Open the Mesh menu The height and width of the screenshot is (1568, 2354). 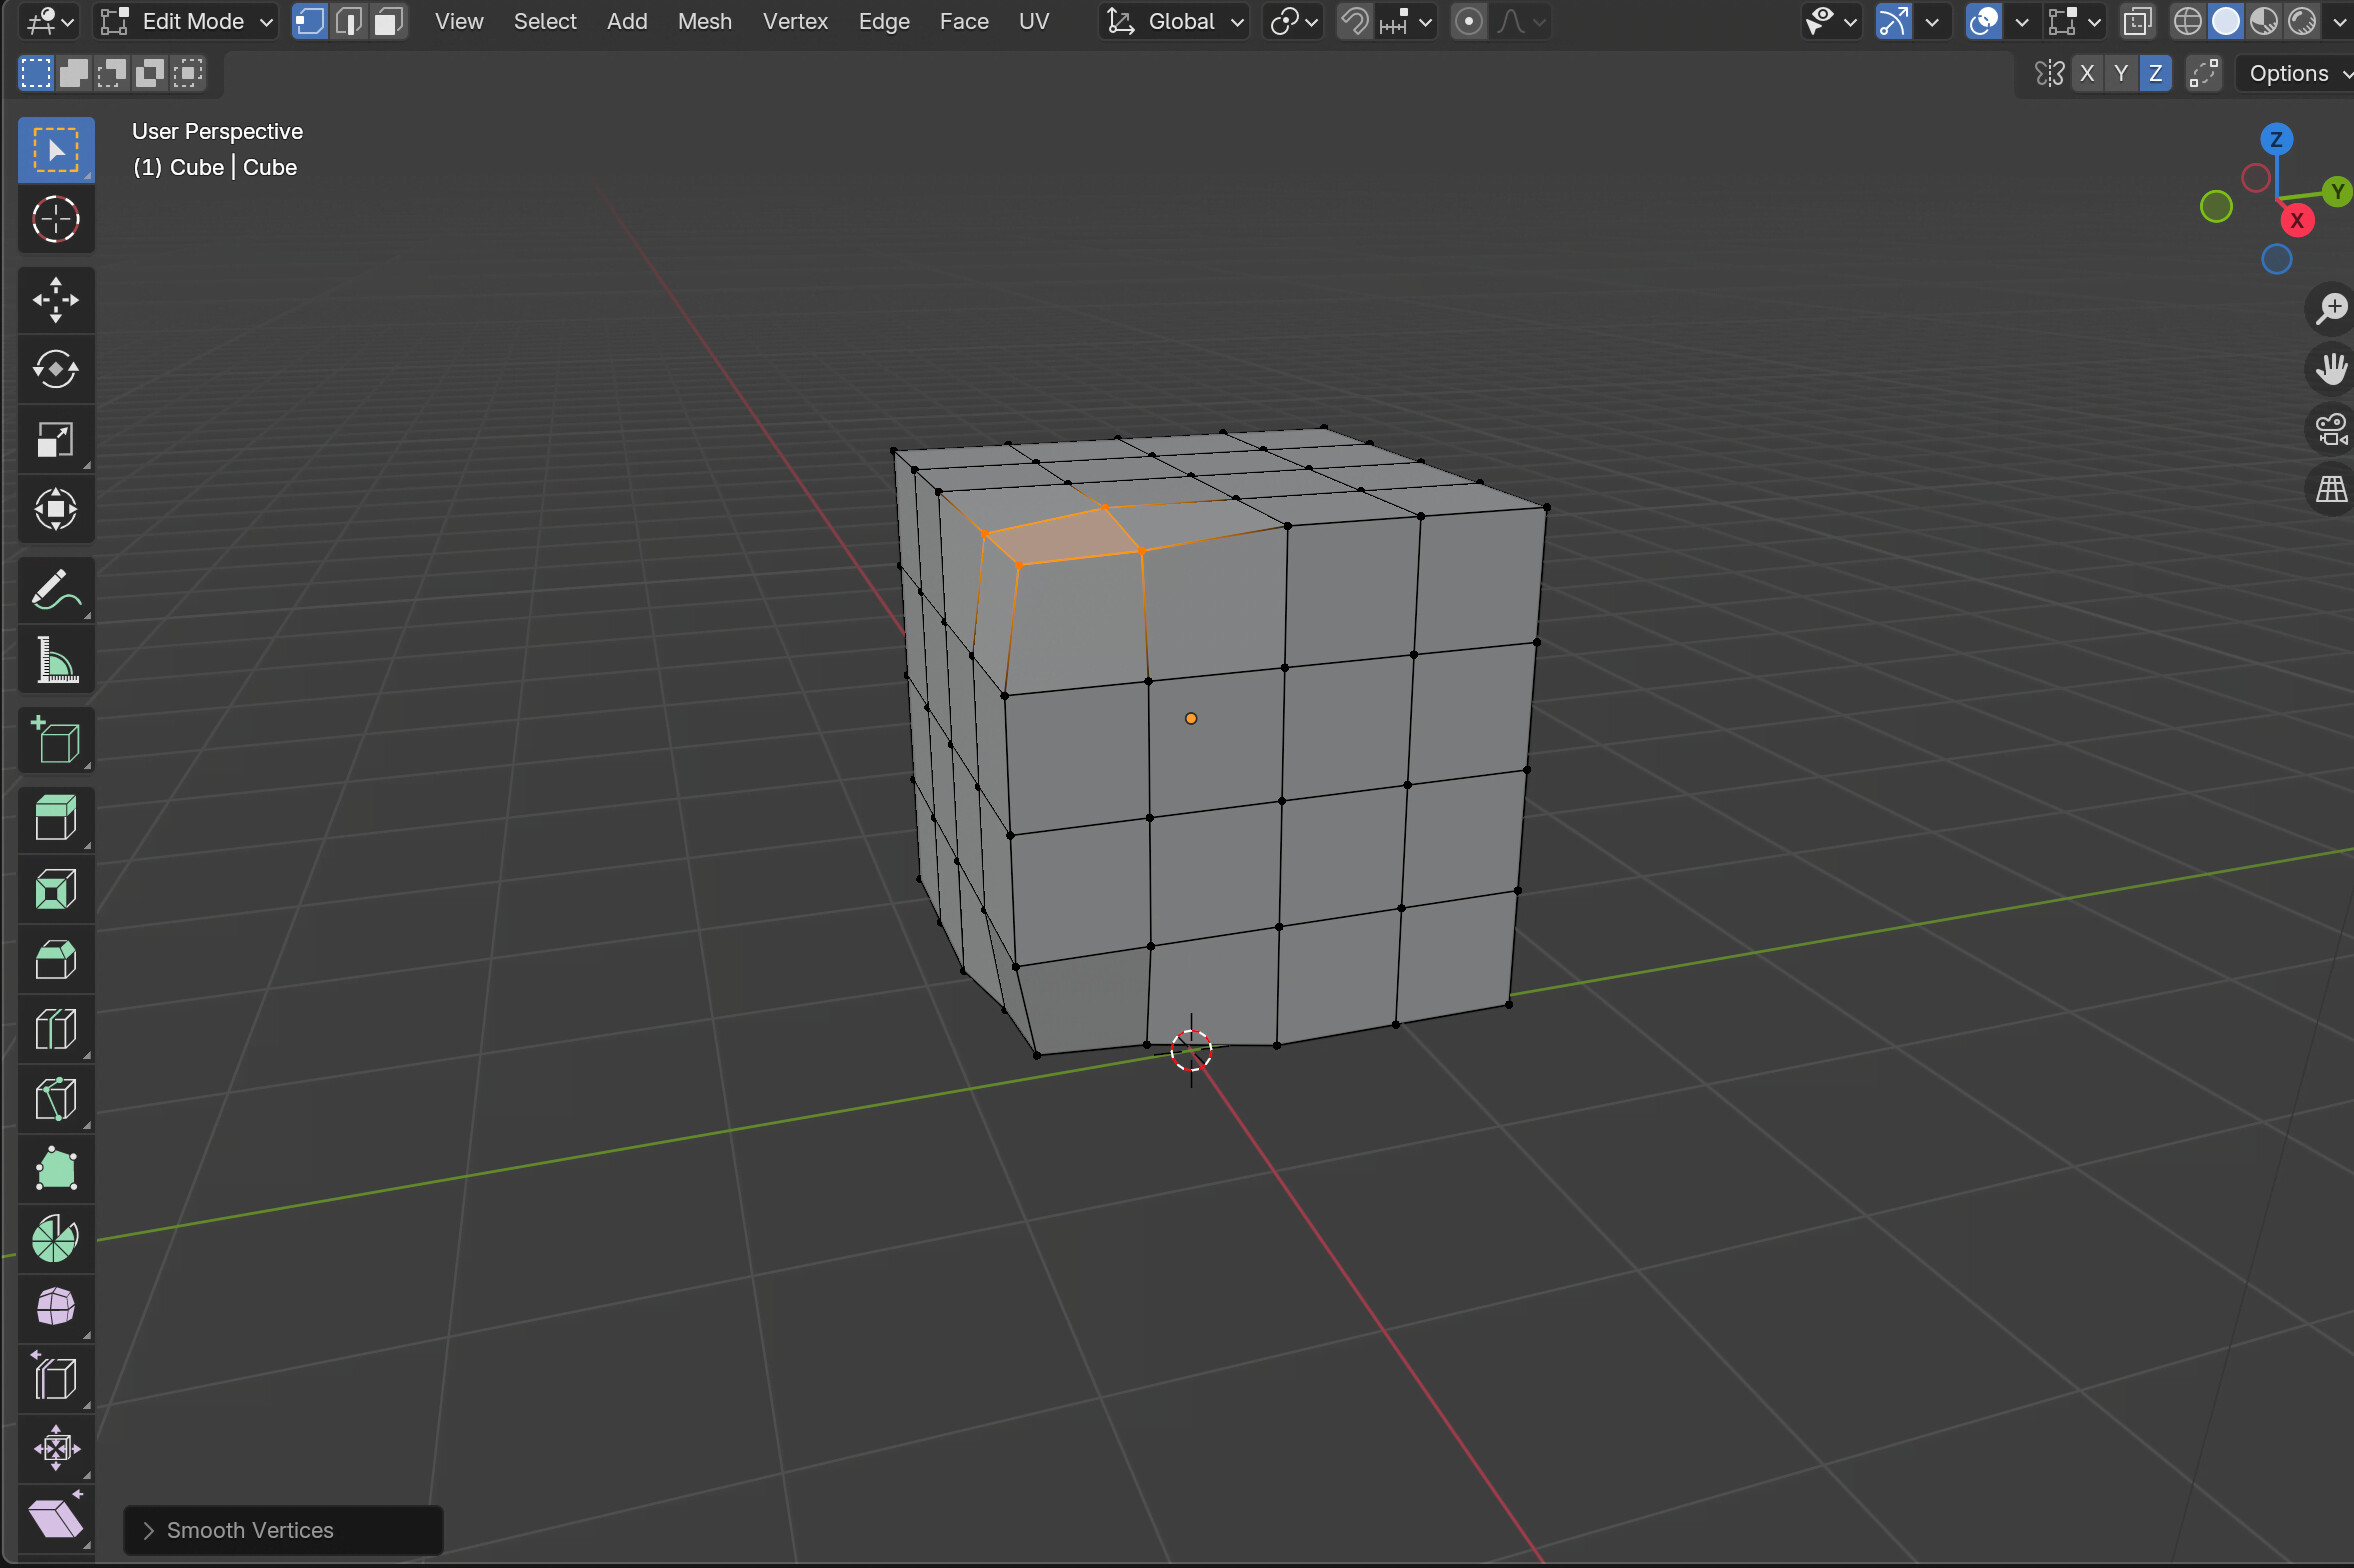[705, 21]
